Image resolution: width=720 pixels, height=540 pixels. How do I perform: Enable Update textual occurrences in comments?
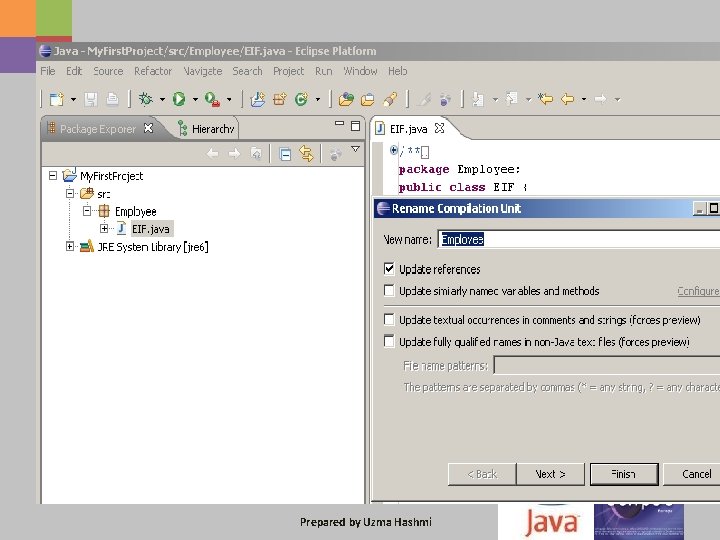click(389, 319)
